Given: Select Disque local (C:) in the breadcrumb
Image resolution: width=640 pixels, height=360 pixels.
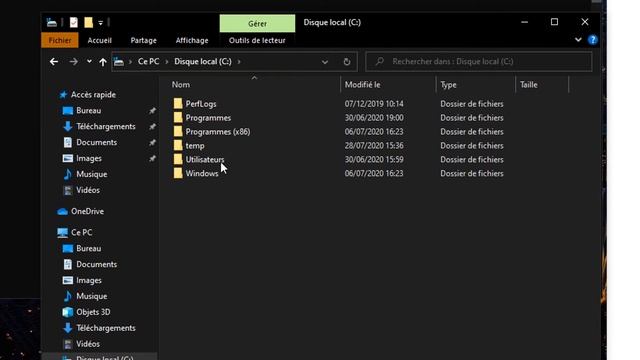Looking at the screenshot, I should coord(203,62).
